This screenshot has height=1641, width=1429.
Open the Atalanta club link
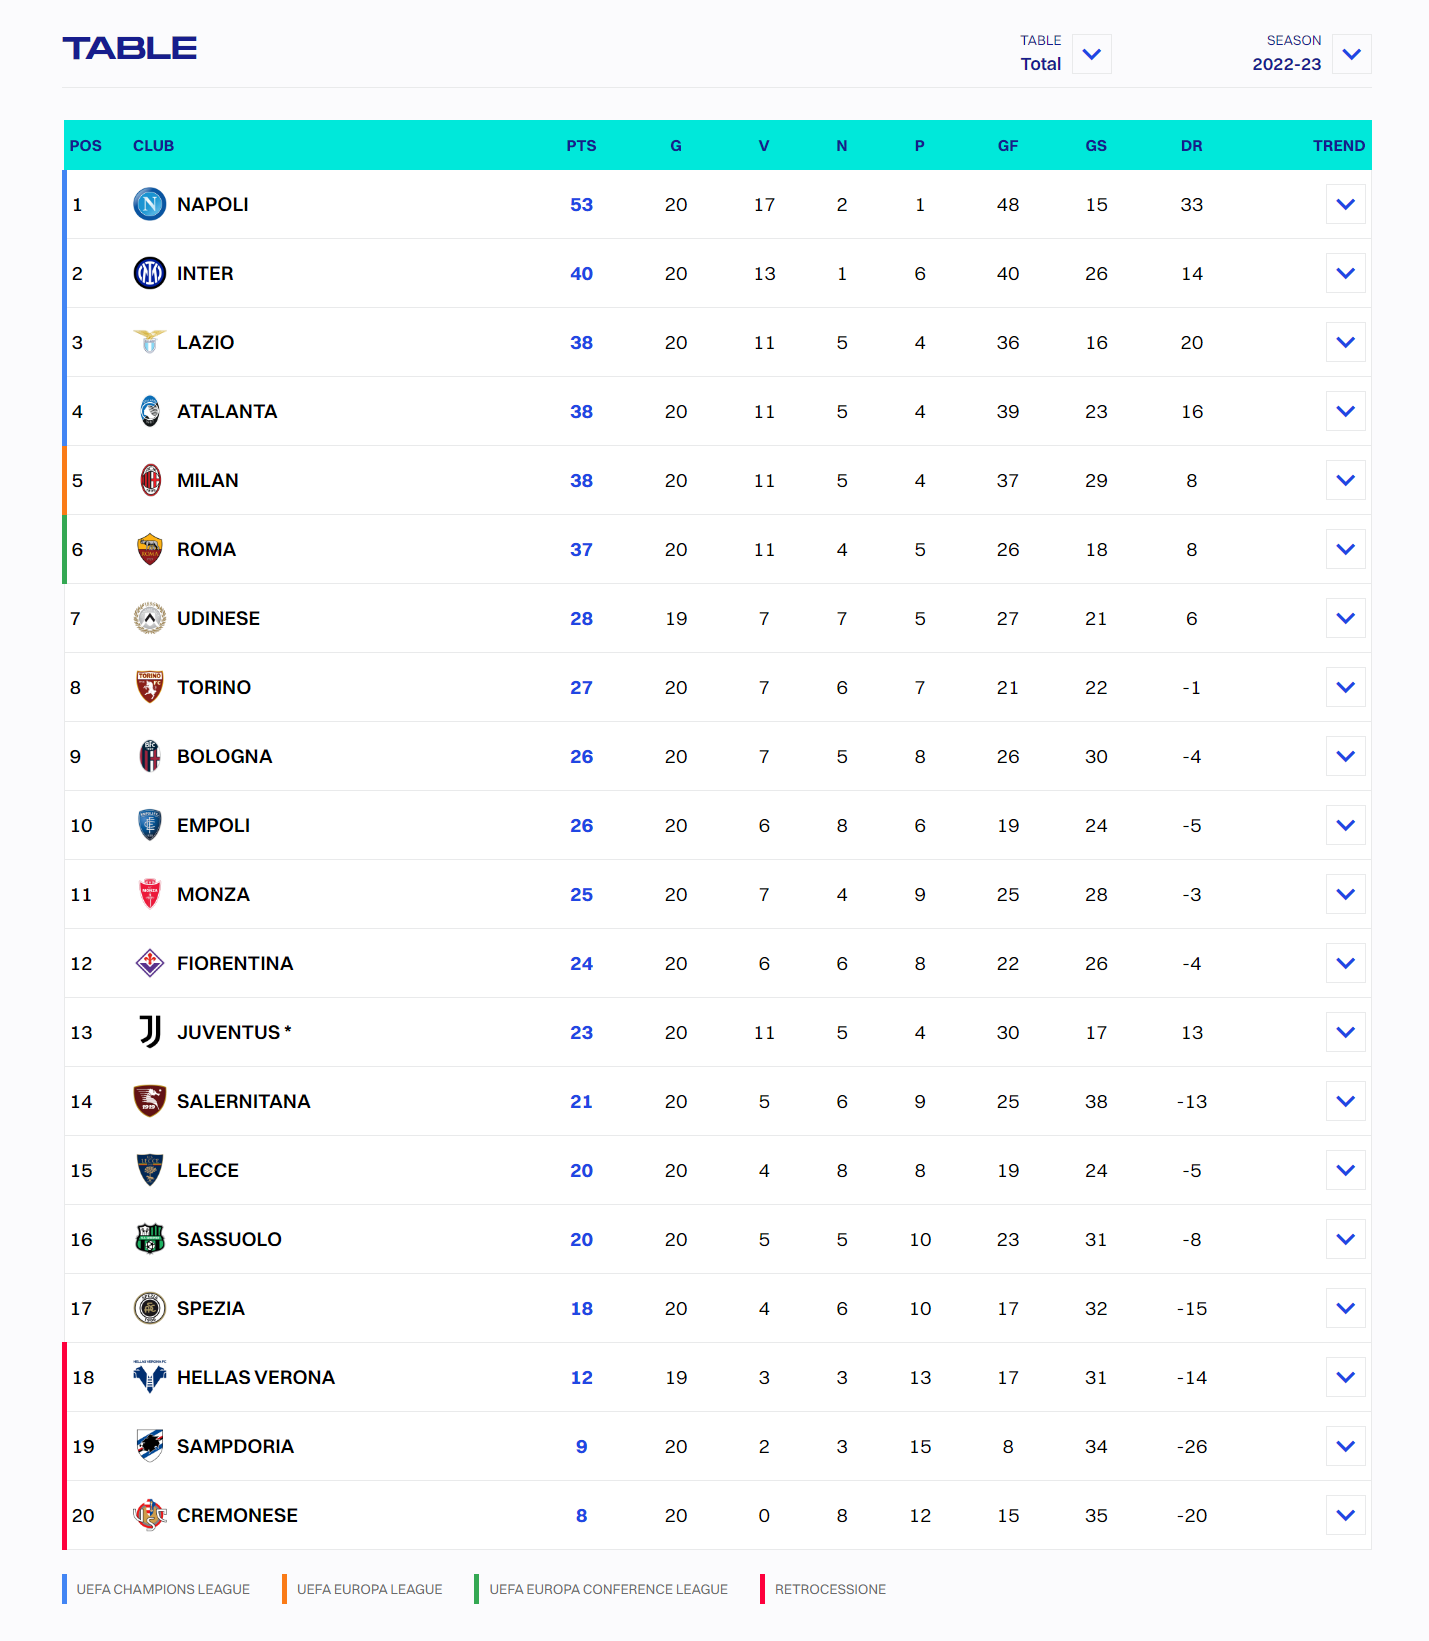pyautogui.click(x=227, y=411)
